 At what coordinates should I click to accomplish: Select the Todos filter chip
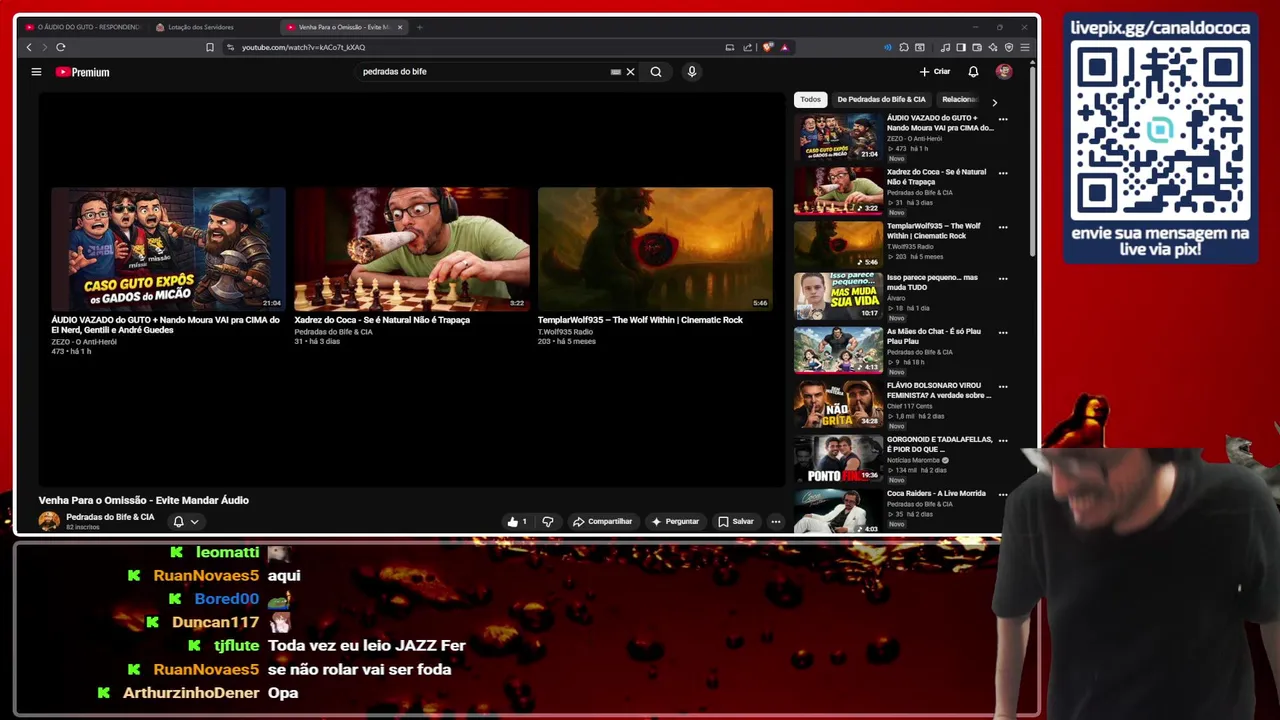coord(810,99)
